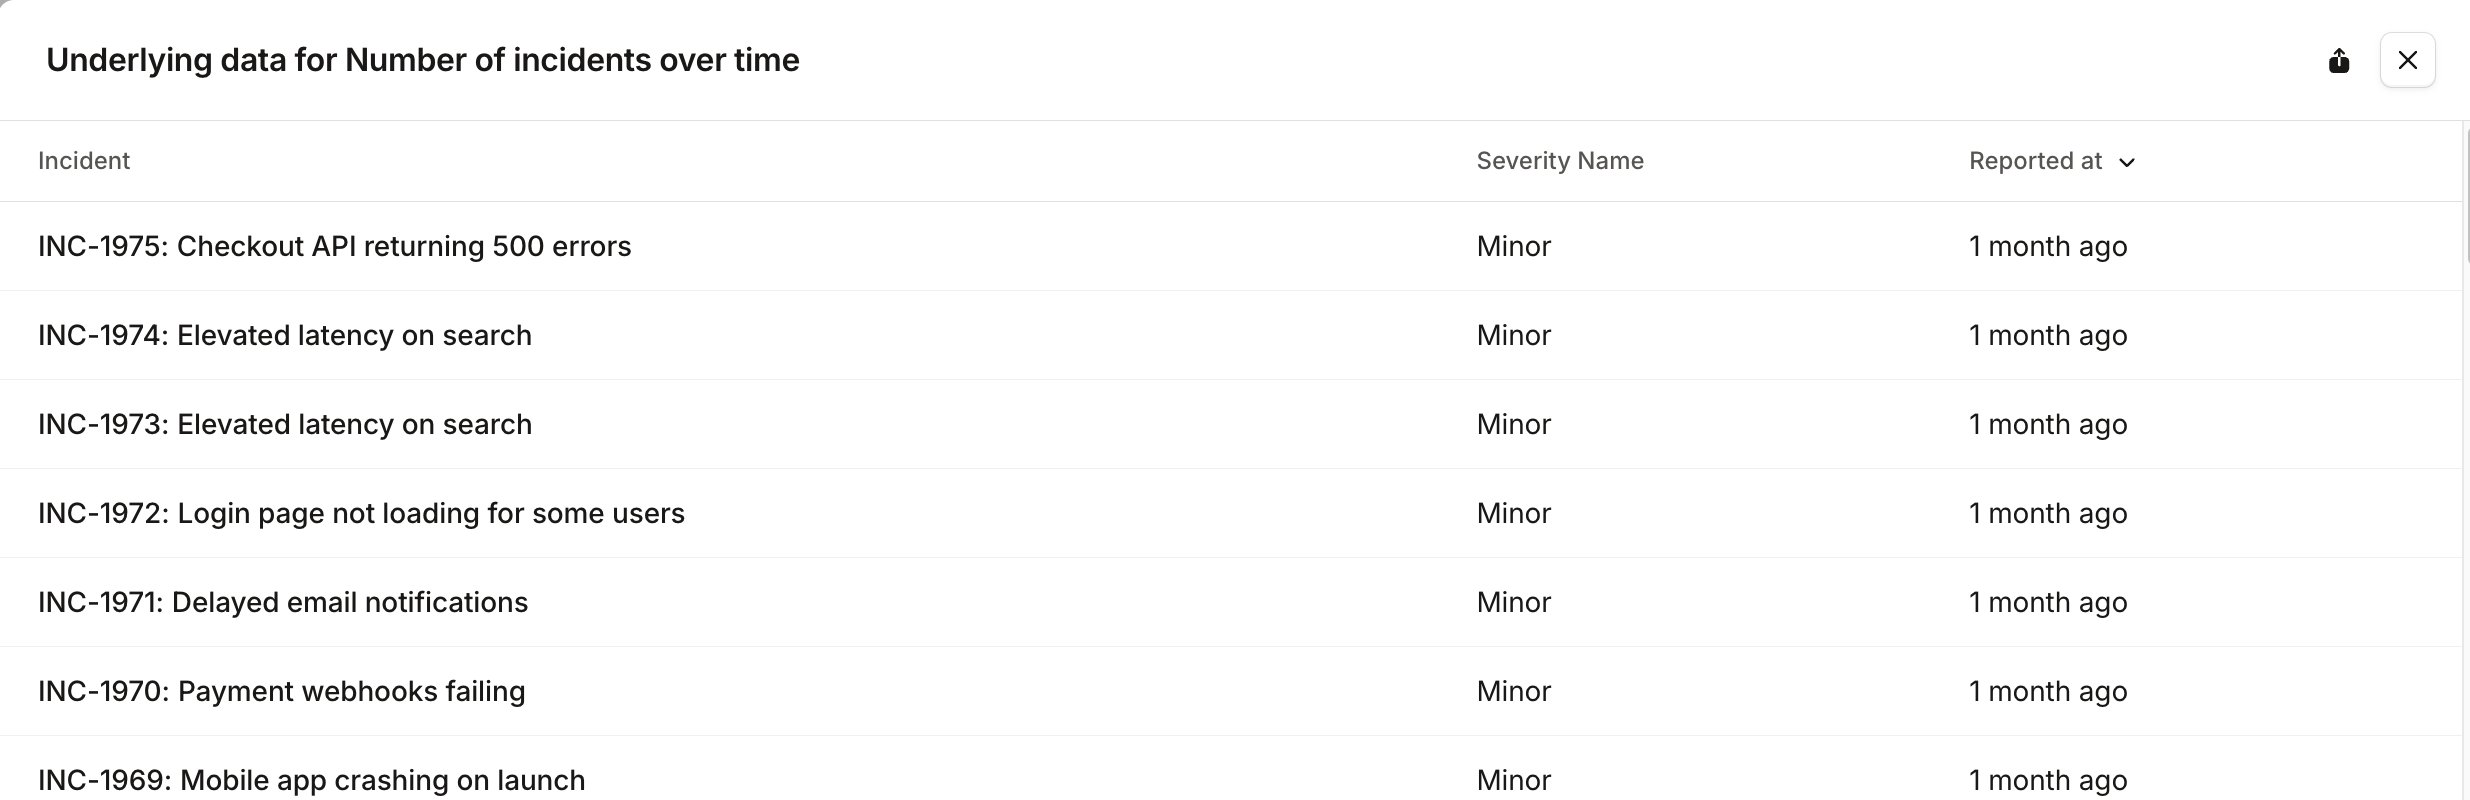The image size is (2470, 800).
Task: Open INC-1970 Payment webhooks failing
Action: pyautogui.click(x=282, y=691)
